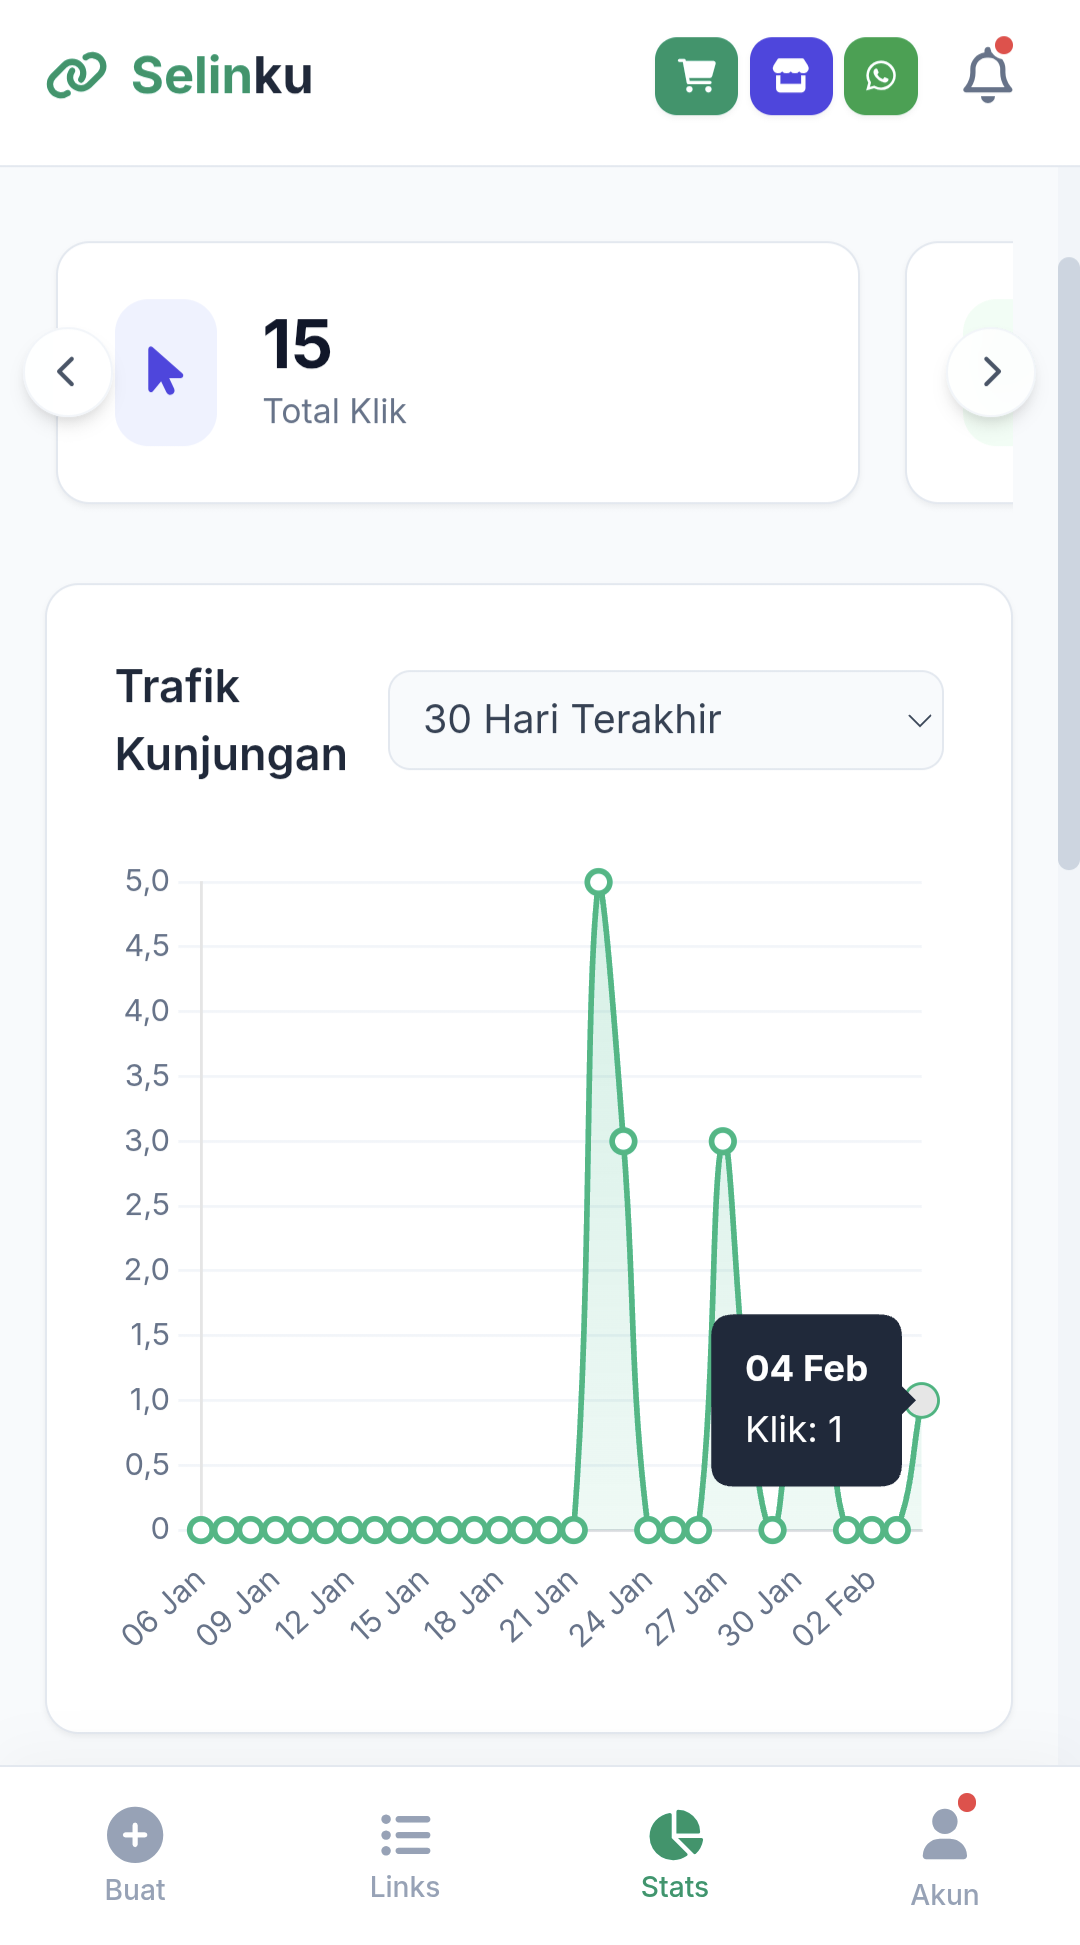Viewport: 1080px width, 1945px height.
Task: Open the WhatsApp contact button
Action: [x=881, y=76]
